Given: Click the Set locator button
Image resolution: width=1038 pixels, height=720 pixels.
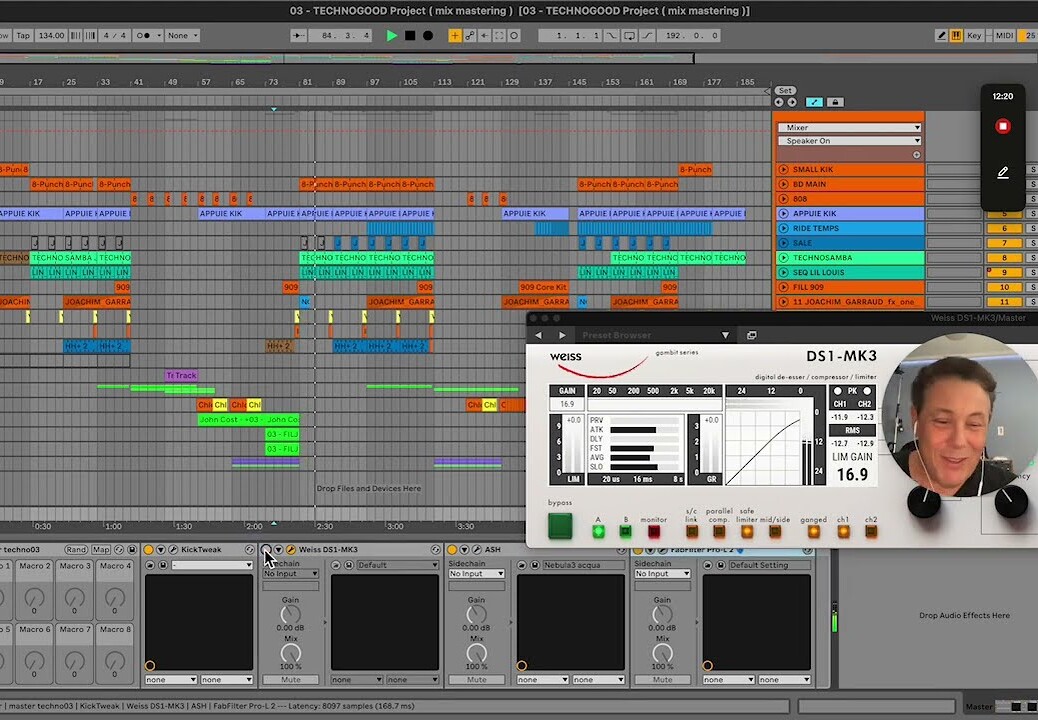Looking at the screenshot, I should (785, 91).
